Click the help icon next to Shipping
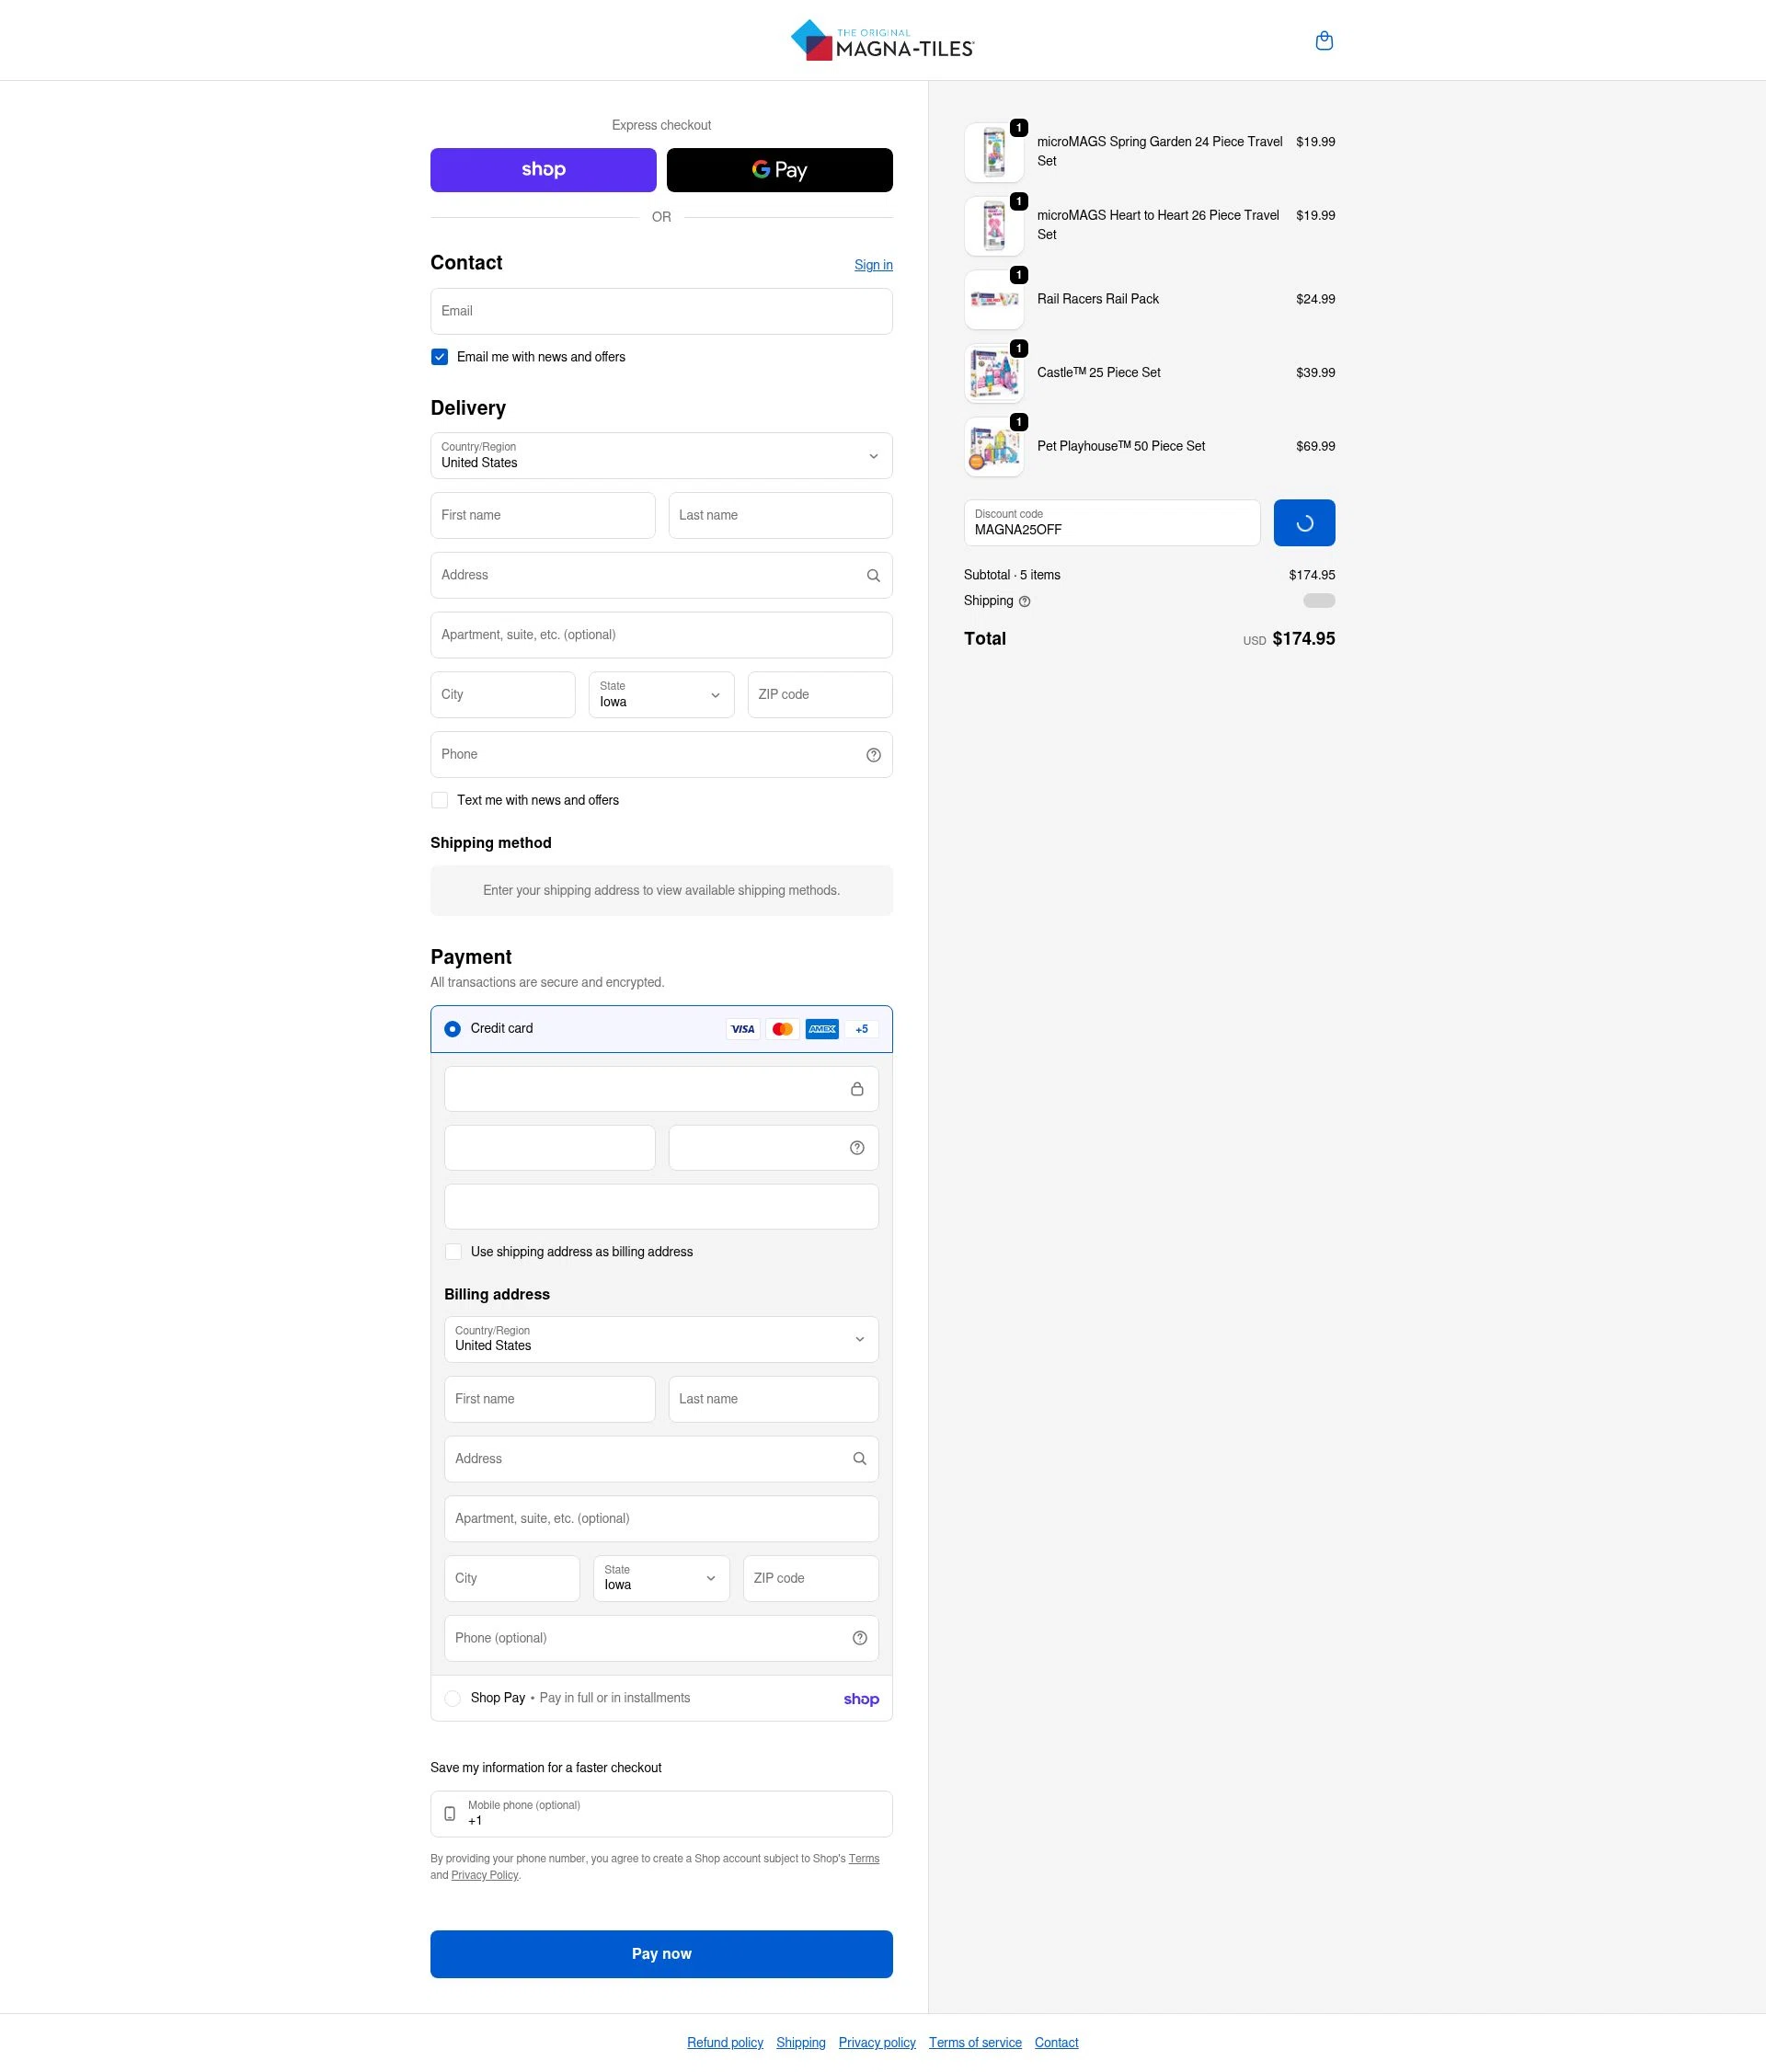The height and width of the screenshot is (2072, 1766). tap(1024, 601)
